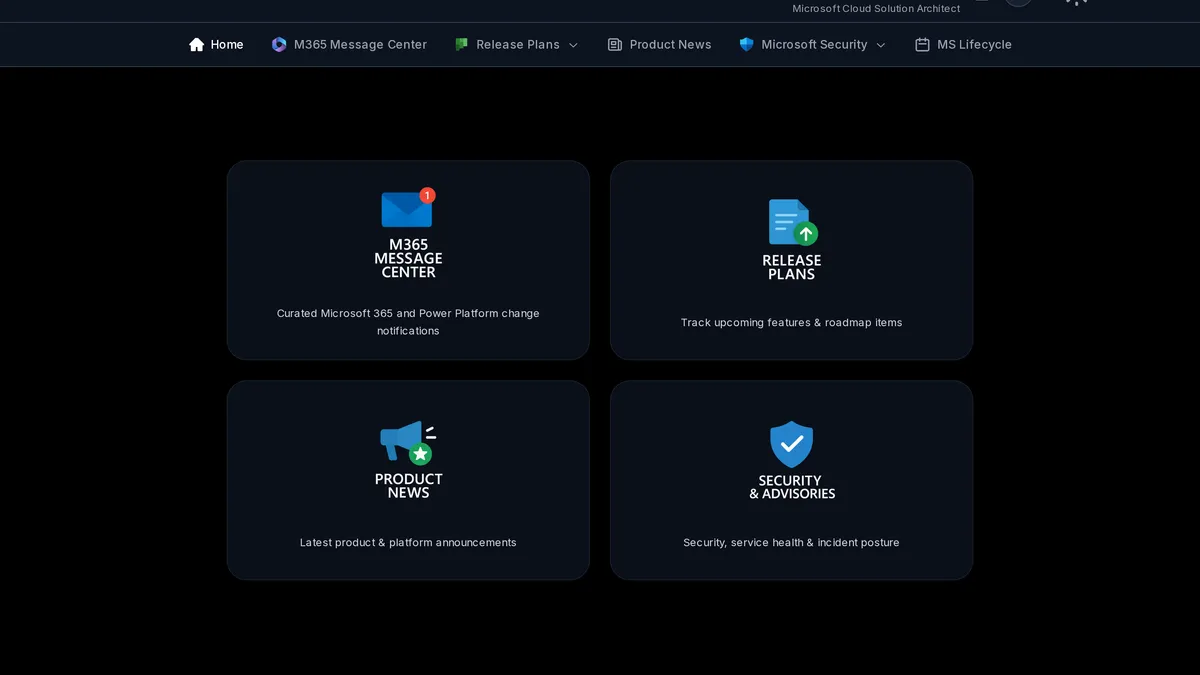Open Microsoft Security nav menu label
The height and width of the screenshot is (675, 1200).
[814, 45]
